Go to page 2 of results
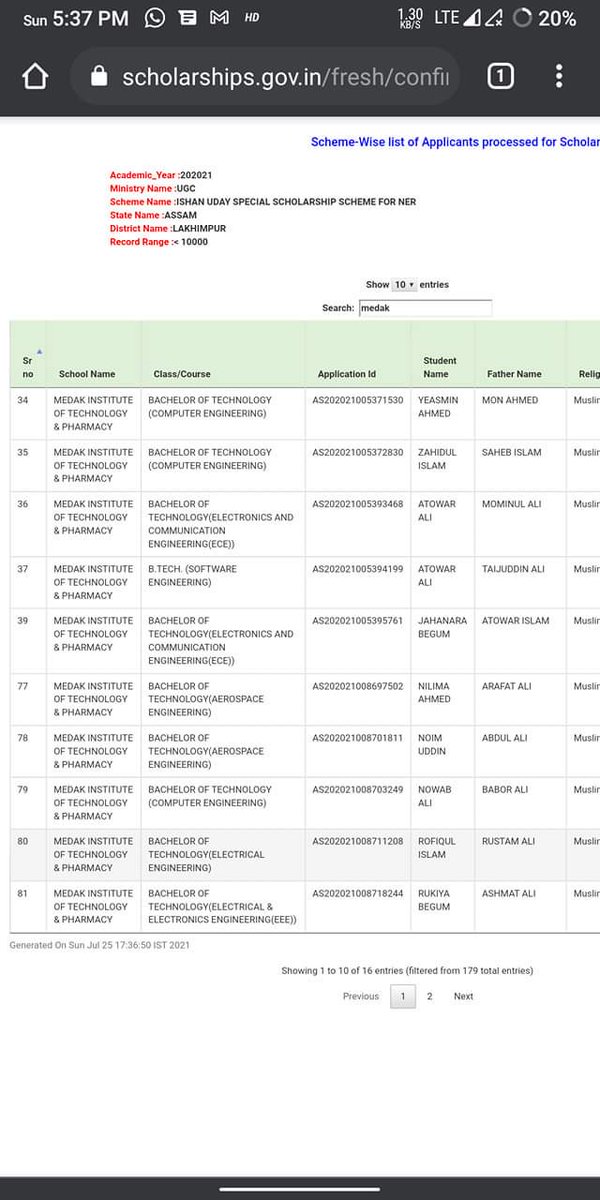This screenshot has height=1200, width=600. [430, 996]
